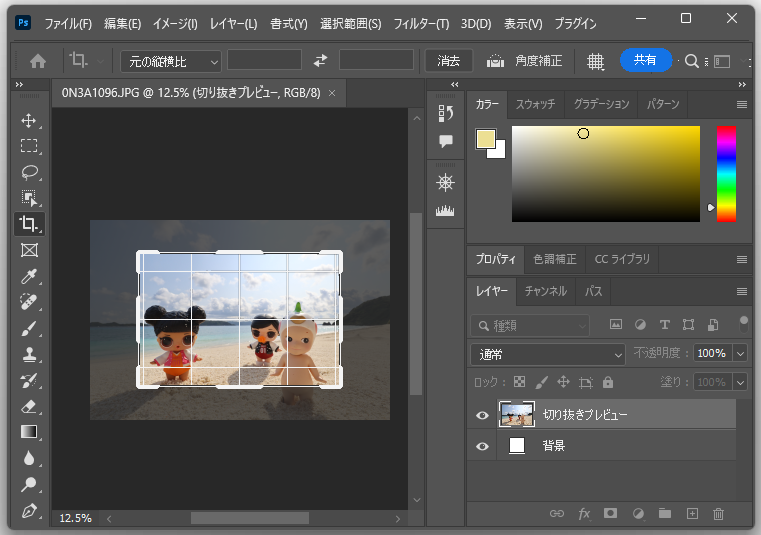
Task: Select the Pen tool
Action: click(x=29, y=510)
